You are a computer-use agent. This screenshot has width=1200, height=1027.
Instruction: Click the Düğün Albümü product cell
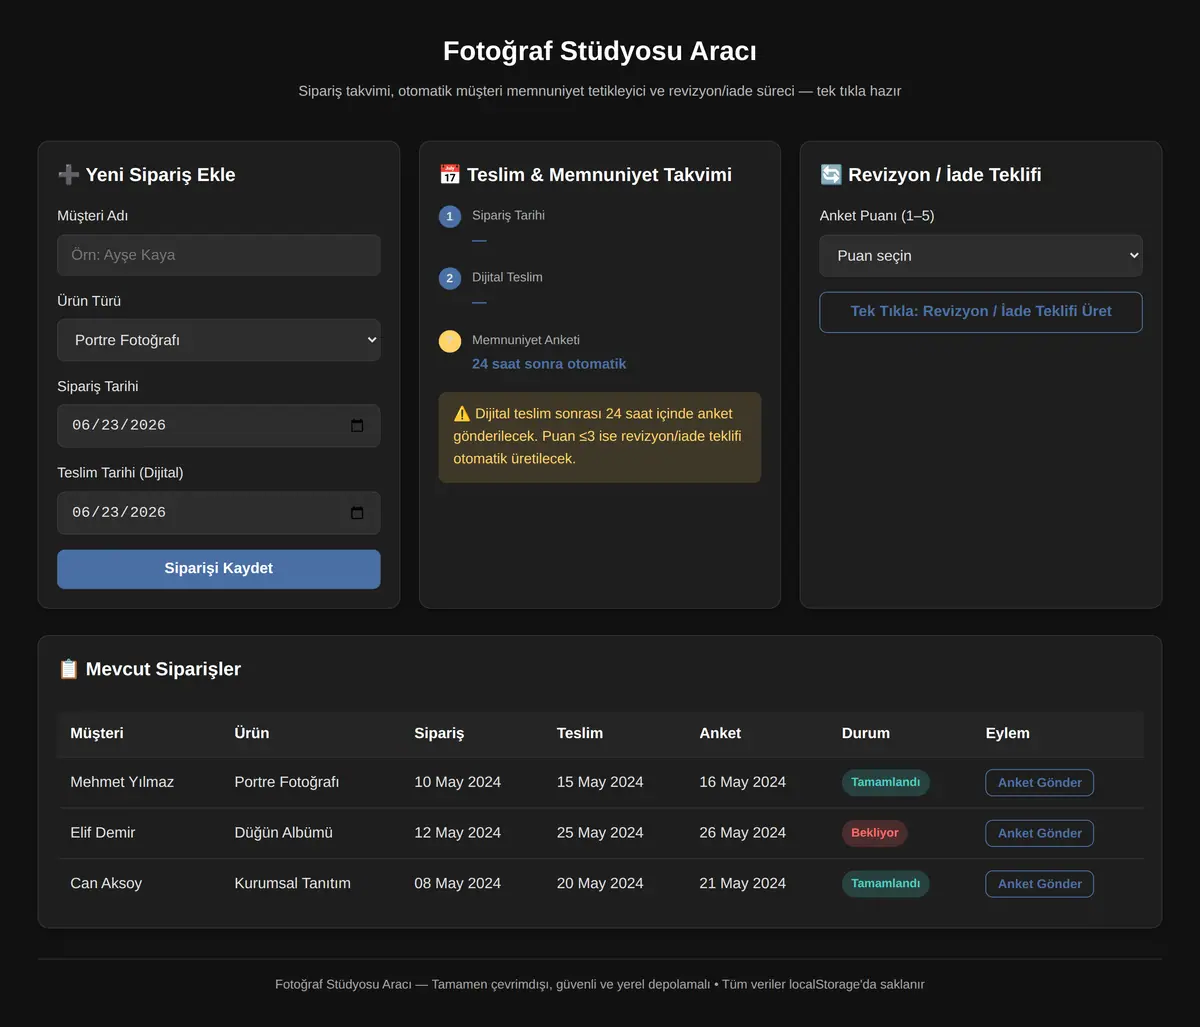(284, 833)
